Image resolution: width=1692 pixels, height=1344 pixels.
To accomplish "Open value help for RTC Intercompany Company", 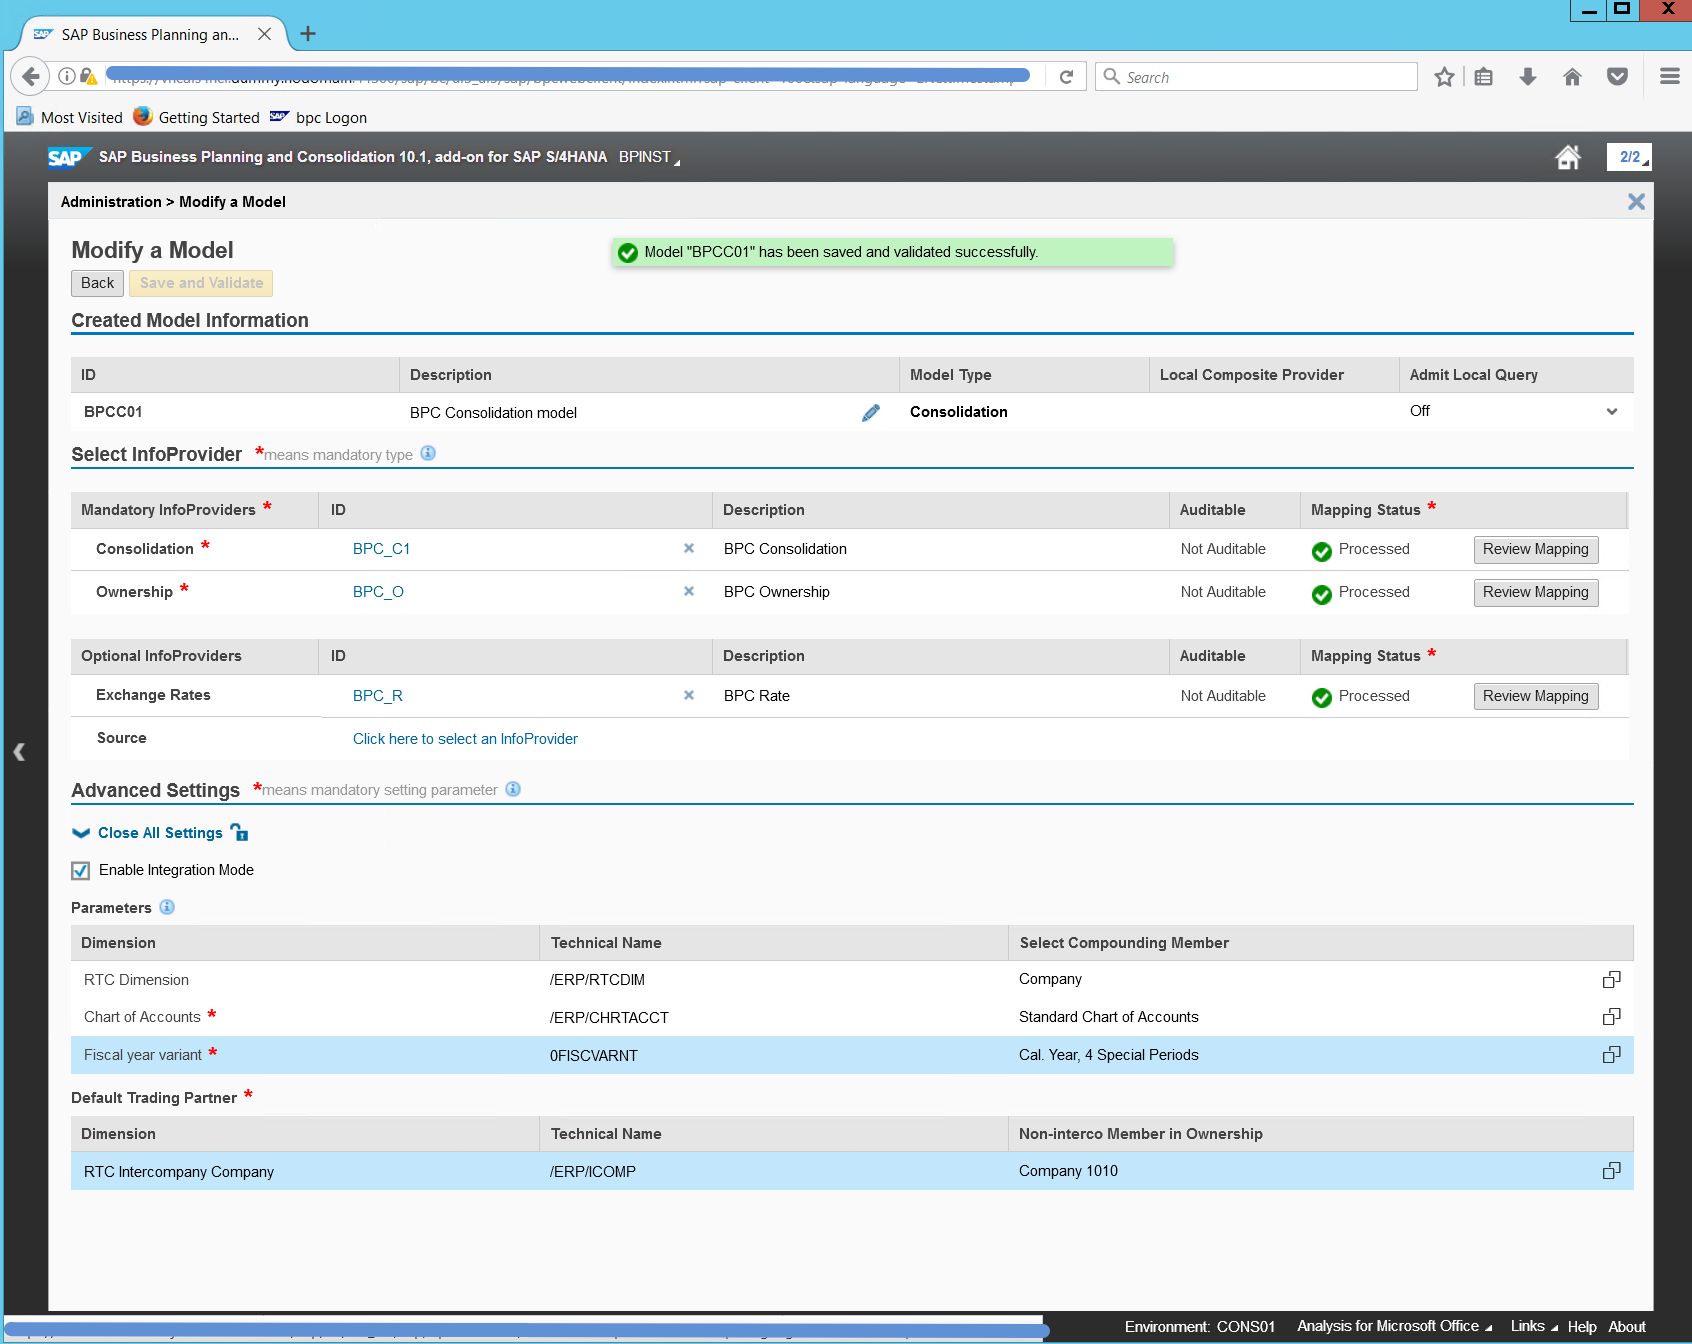I will 1611,1171.
